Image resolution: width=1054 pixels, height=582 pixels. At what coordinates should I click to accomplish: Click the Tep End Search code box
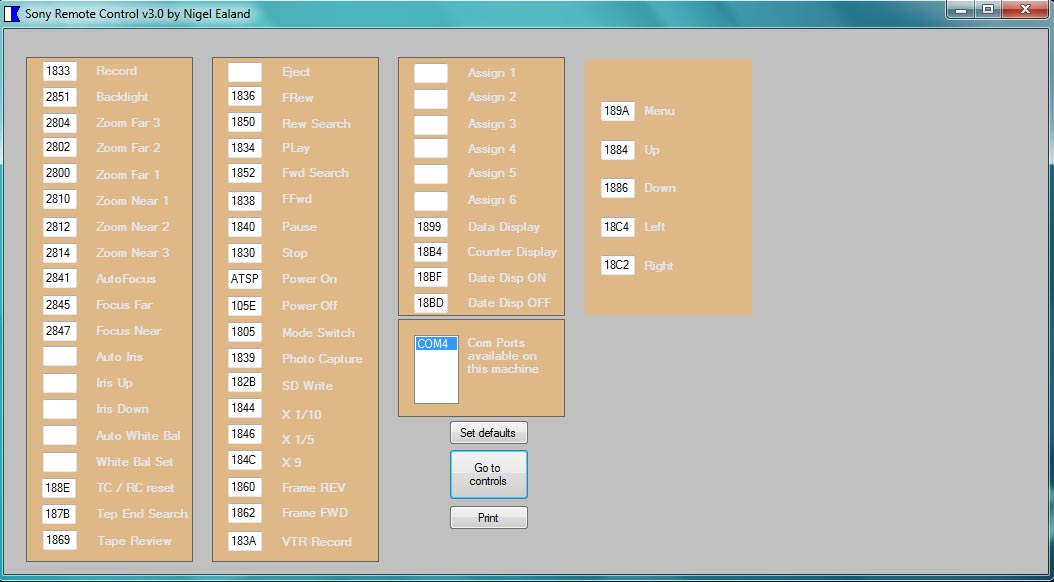[60, 514]
